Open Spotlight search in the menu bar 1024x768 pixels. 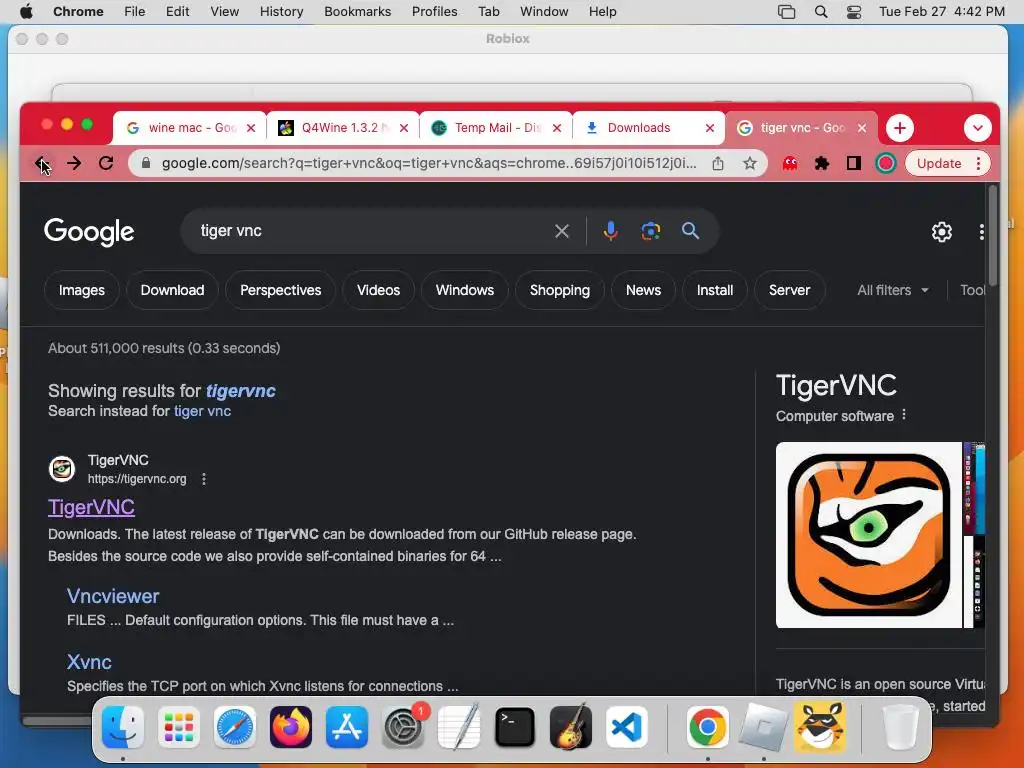tap(821, 12)
